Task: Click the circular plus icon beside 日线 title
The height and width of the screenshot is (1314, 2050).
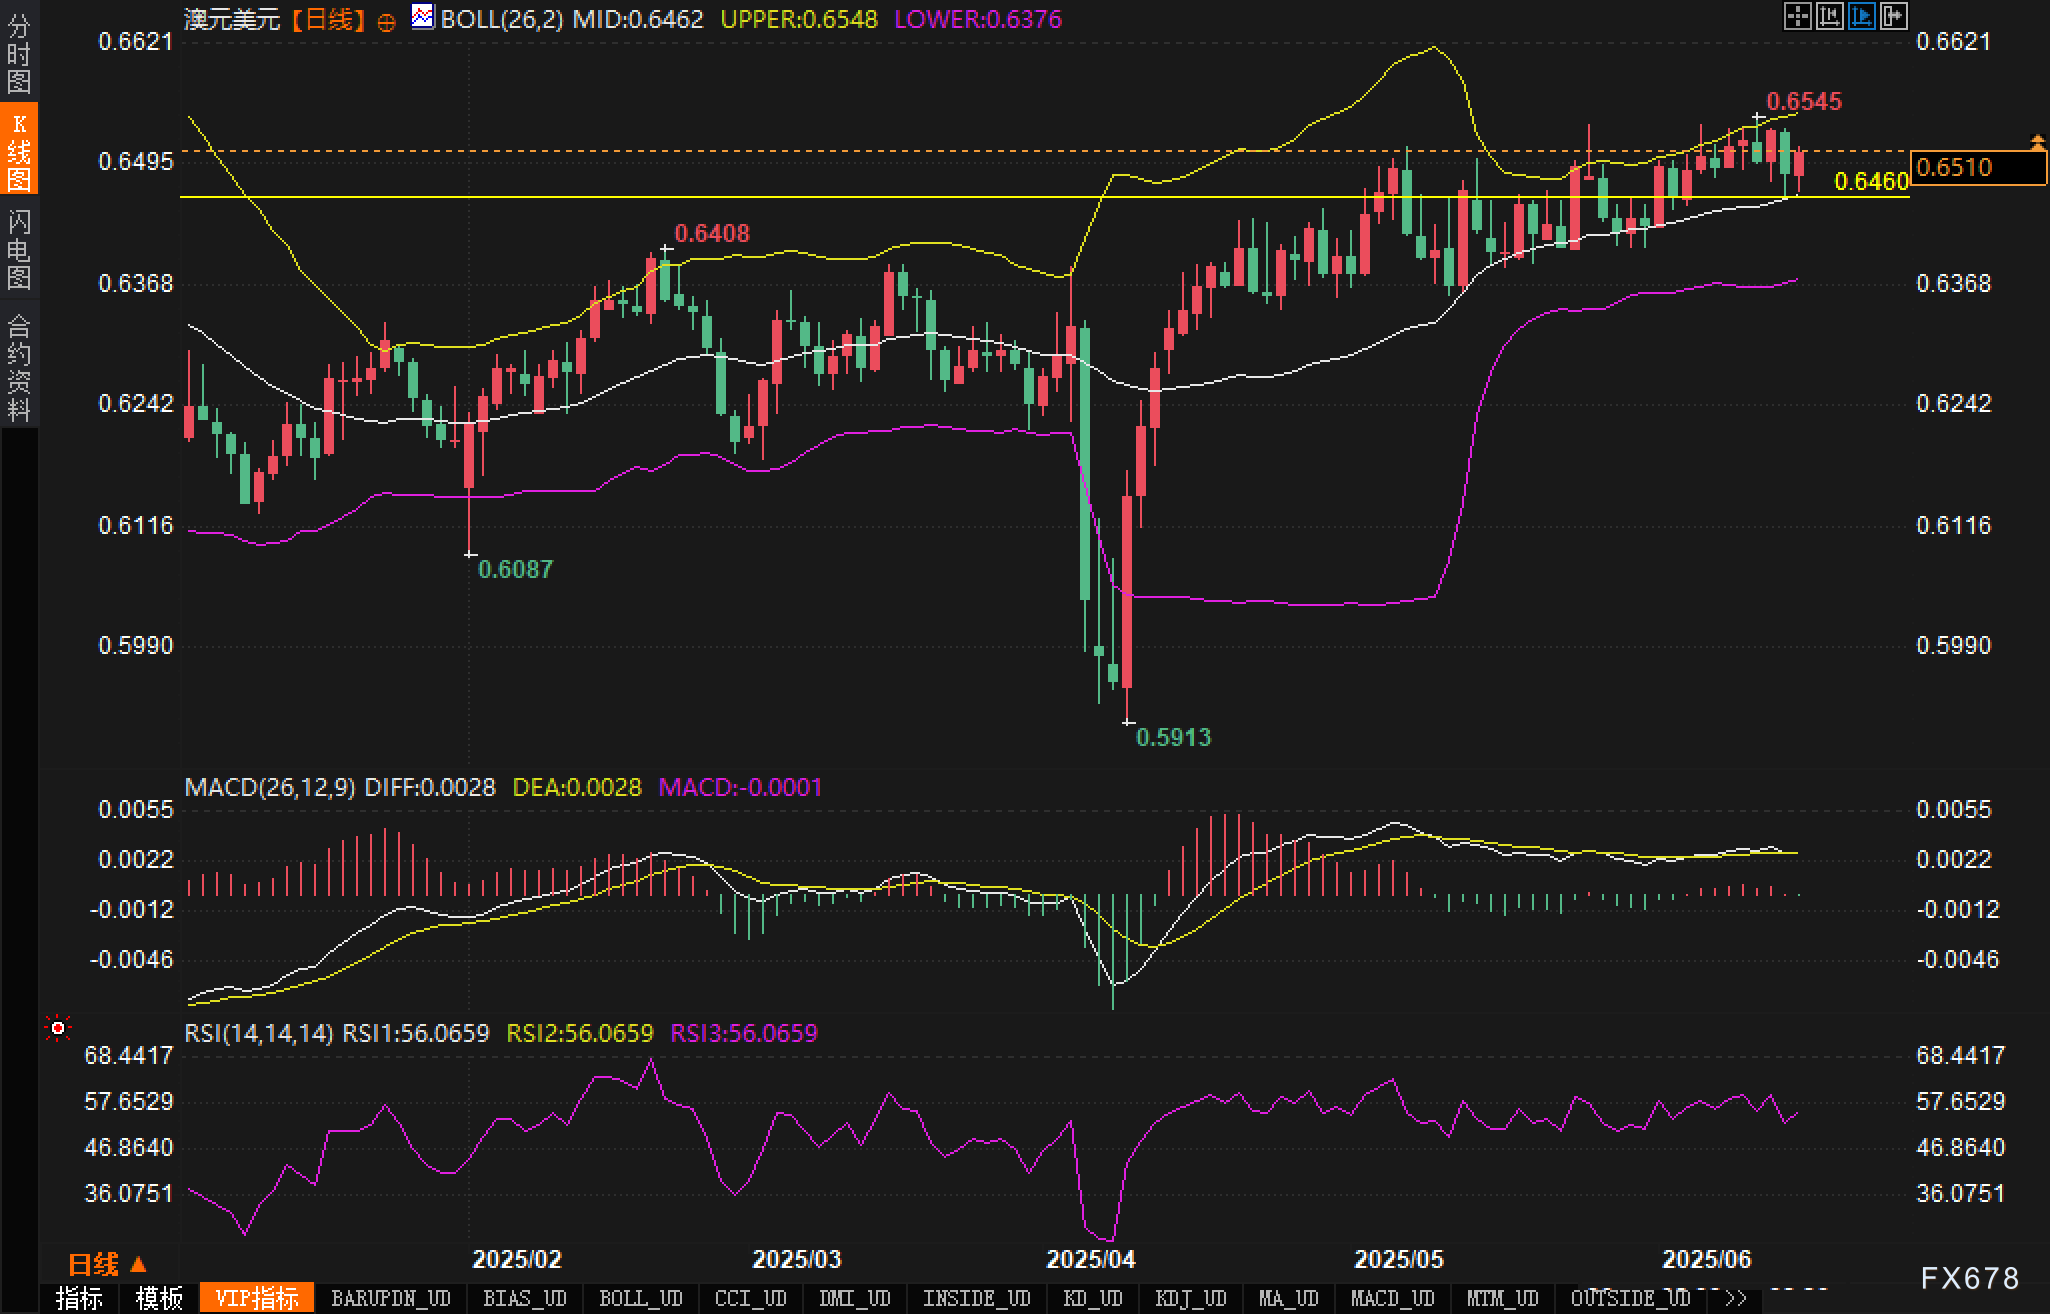Action: 386,22
